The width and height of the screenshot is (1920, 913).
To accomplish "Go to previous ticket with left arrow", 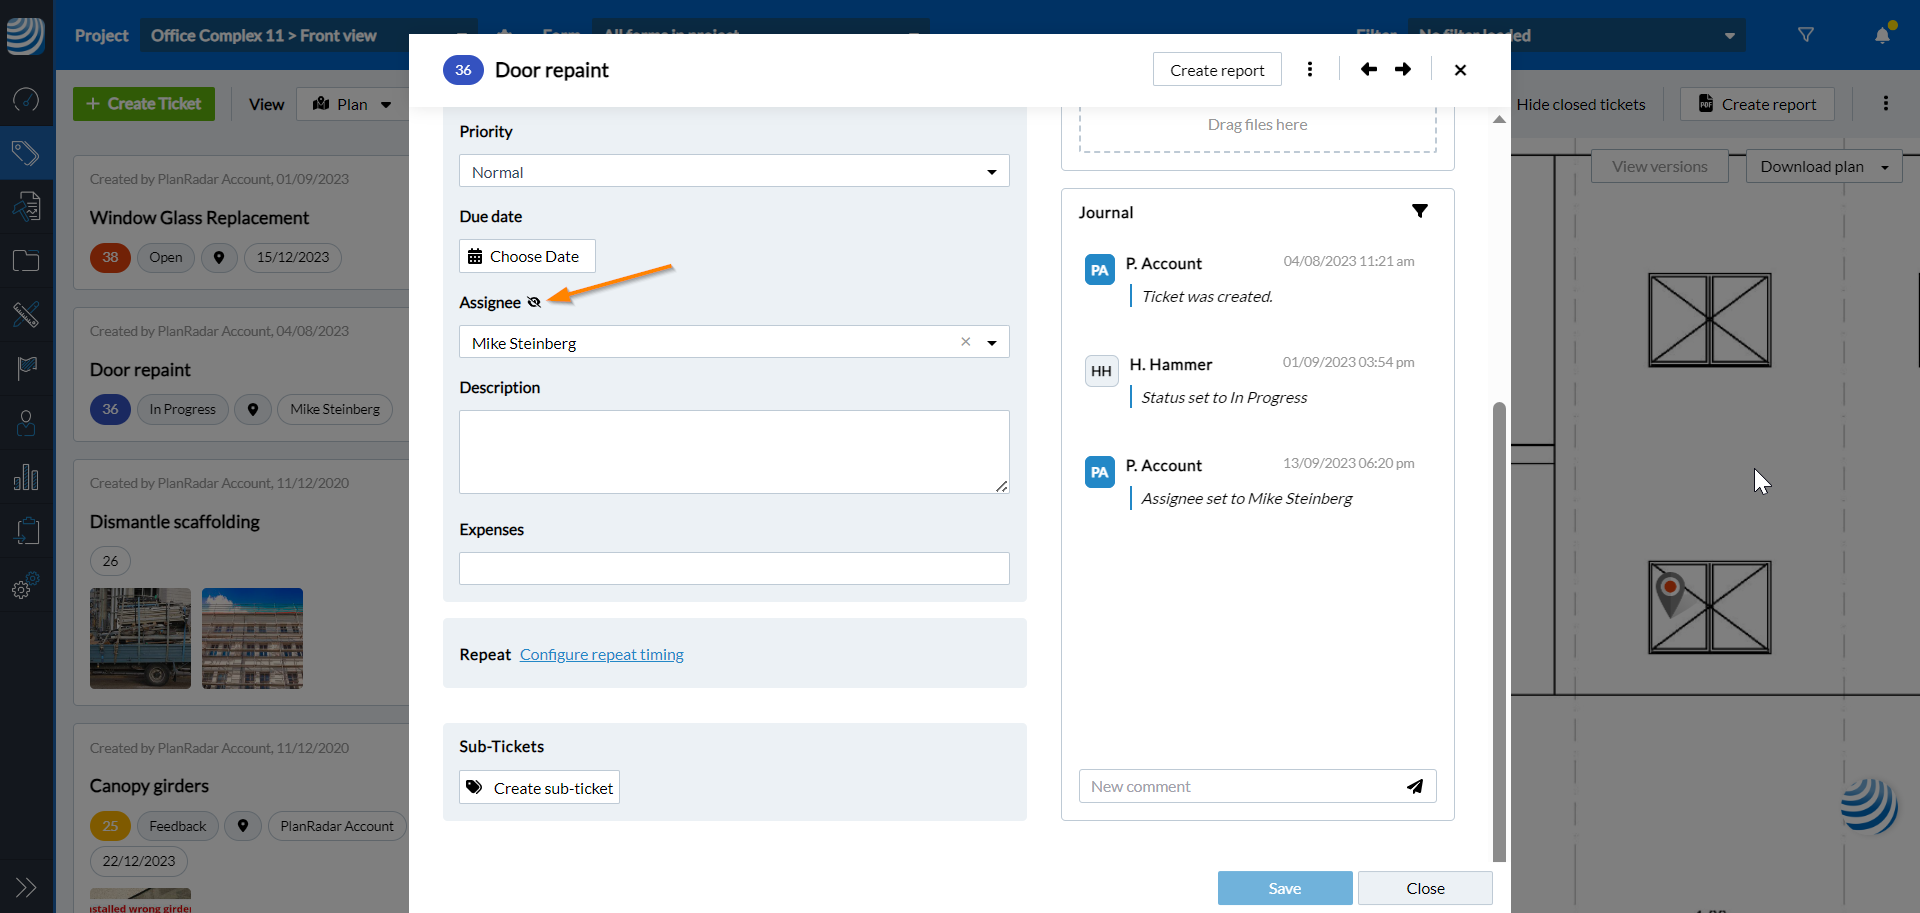I will tap(1369, 69).
